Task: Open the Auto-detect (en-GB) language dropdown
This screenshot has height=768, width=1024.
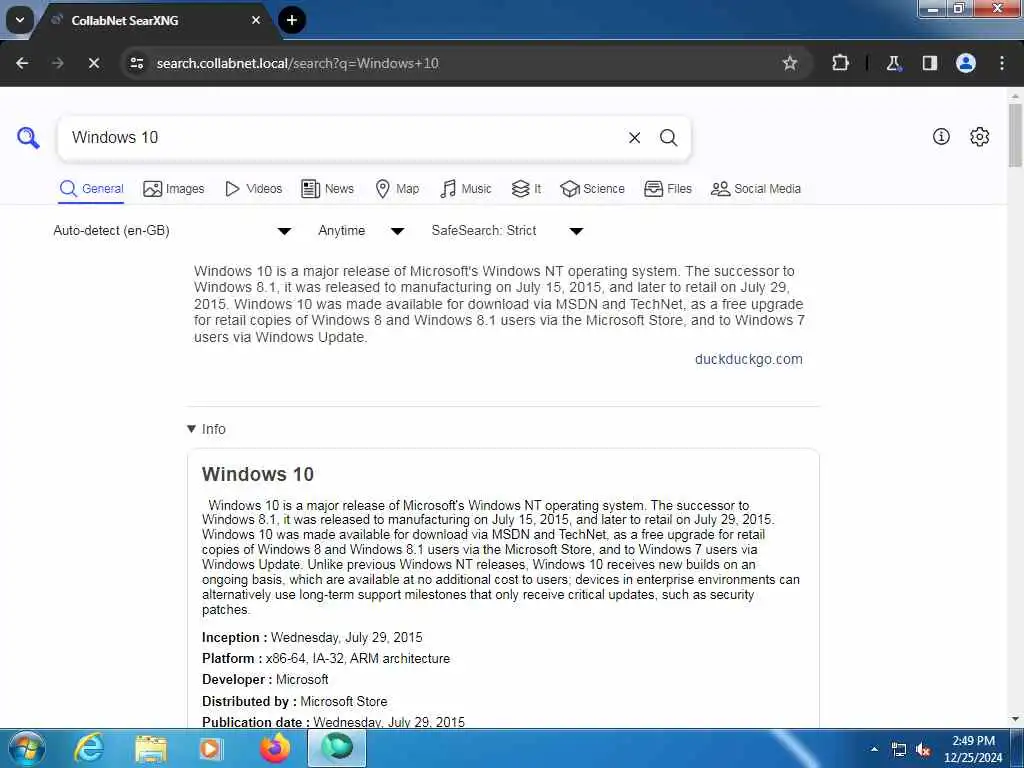Action: (172, 231)
